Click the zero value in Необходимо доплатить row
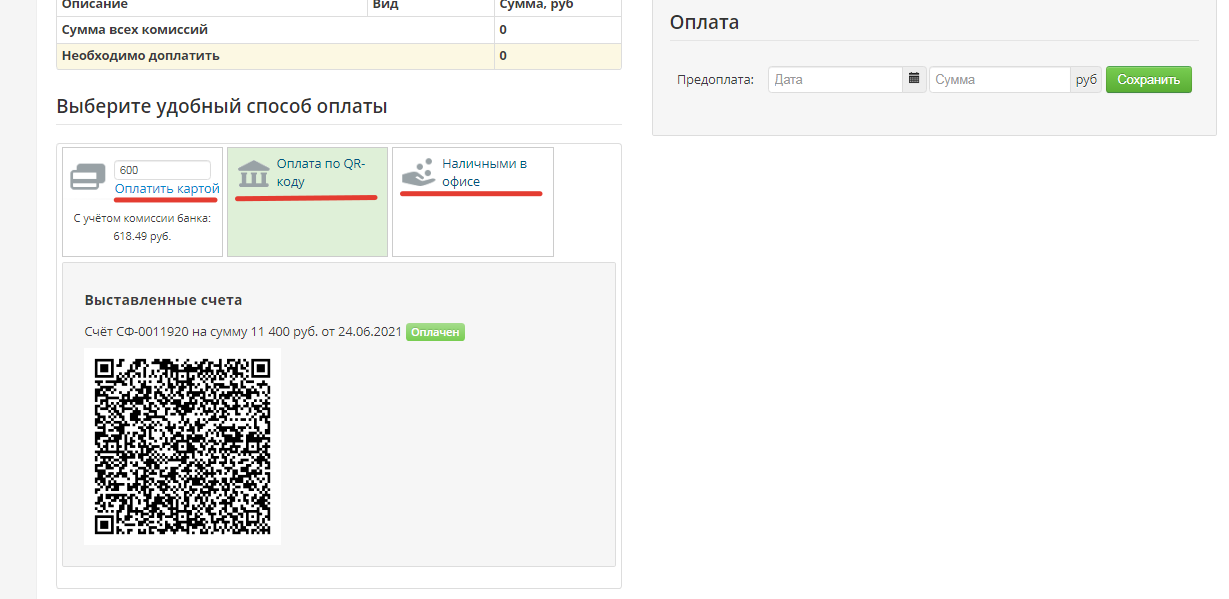 coord(503,56)
